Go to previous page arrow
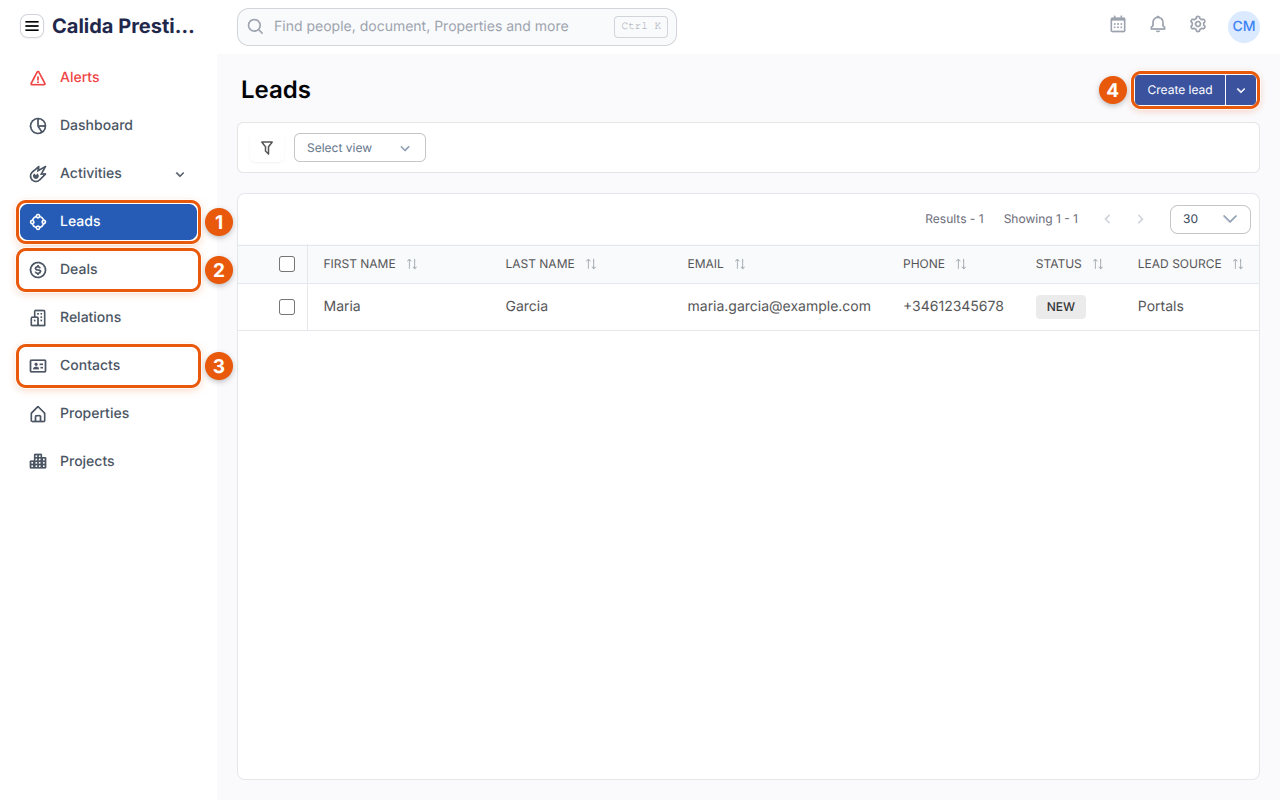This screenshot has height=800, width=1280. pyautogui.click(x=1108, y=219)
